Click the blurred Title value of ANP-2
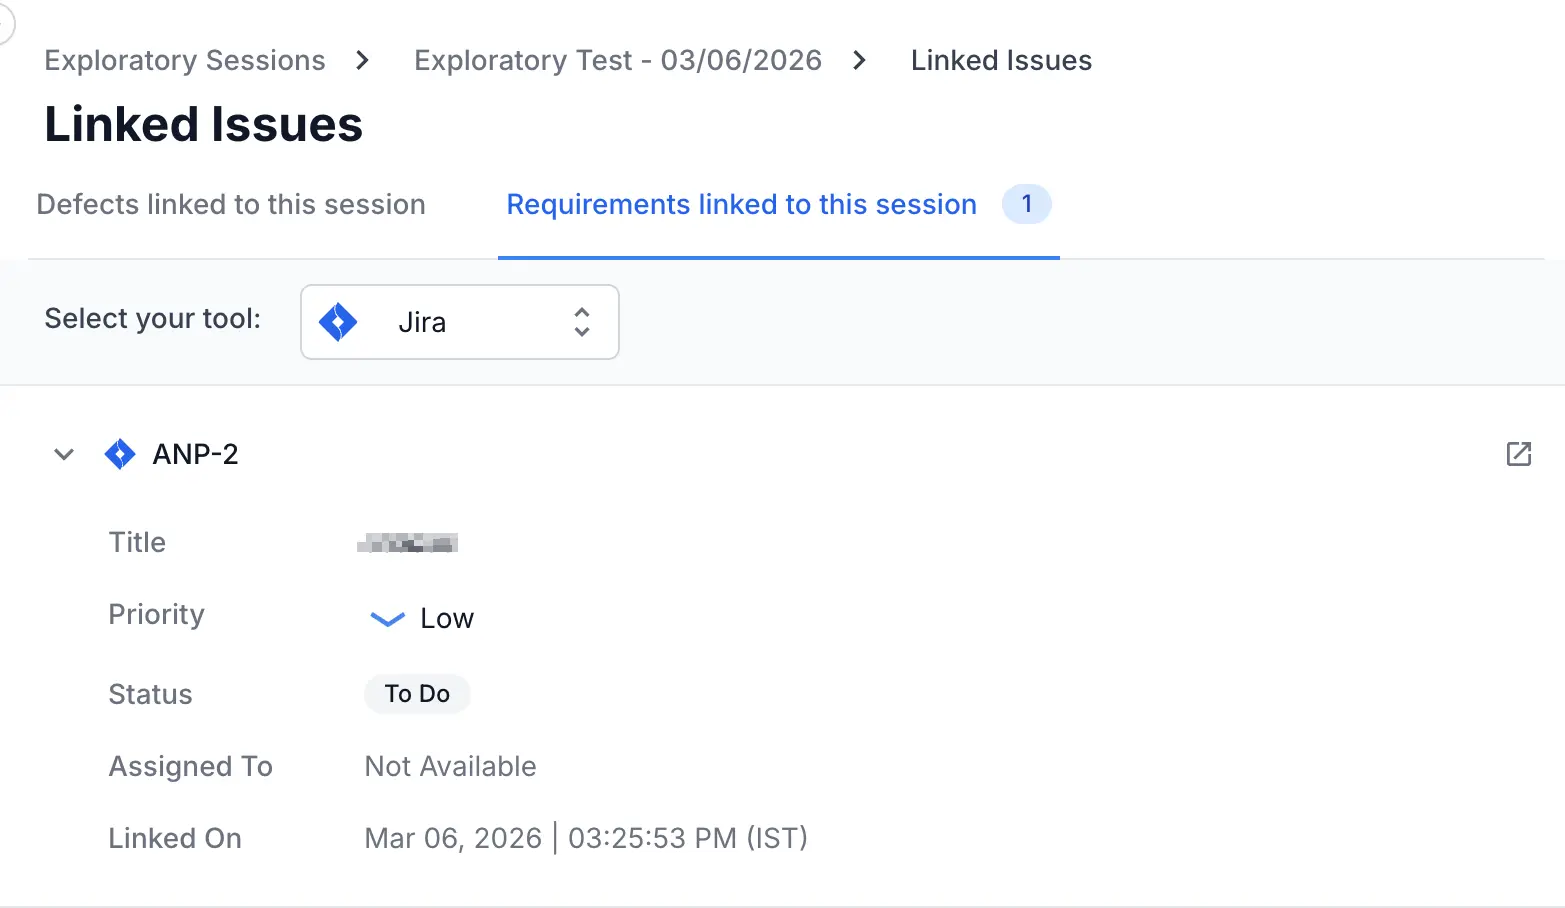The image size is (1565, 908). click(x=408, y=542)
